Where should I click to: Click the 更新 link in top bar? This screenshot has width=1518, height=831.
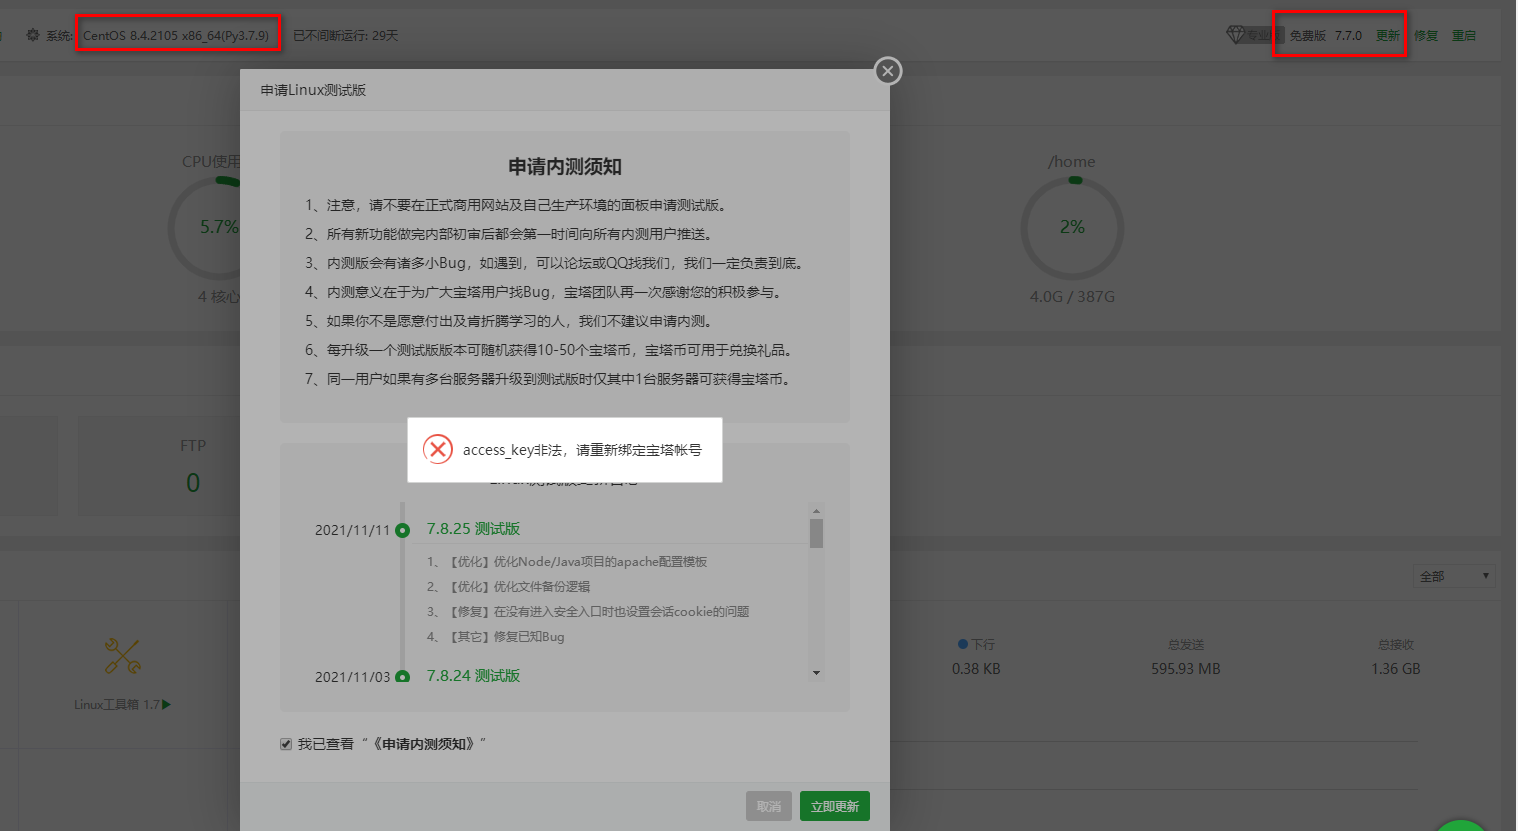coord(1387,36)
